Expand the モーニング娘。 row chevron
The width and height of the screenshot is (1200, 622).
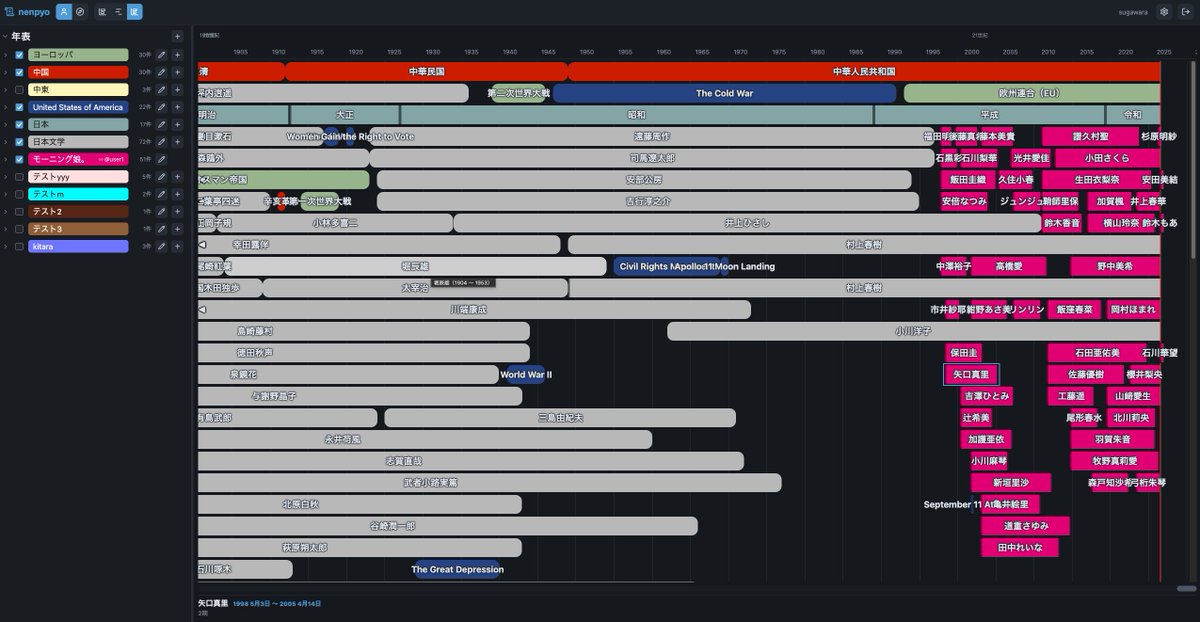pos(6,159)
